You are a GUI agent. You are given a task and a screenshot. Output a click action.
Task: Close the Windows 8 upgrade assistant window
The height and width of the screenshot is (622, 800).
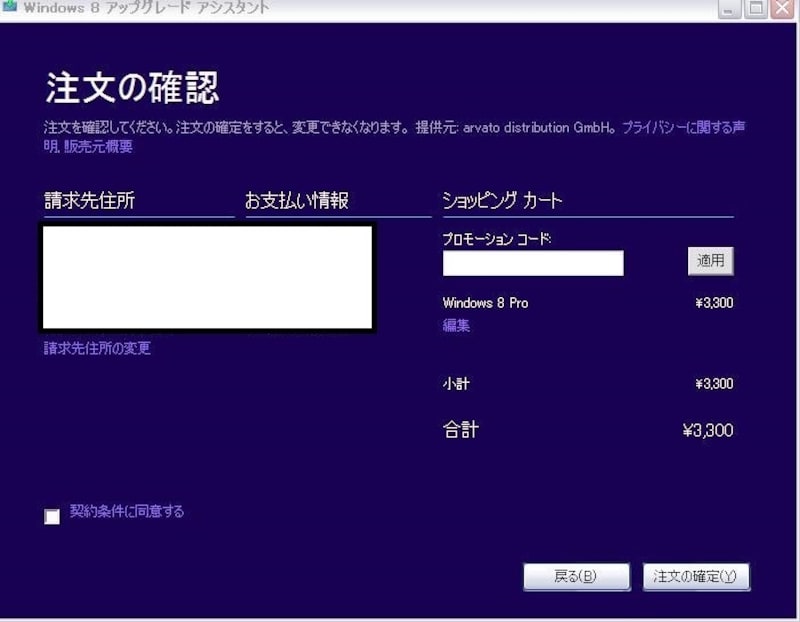783,9
